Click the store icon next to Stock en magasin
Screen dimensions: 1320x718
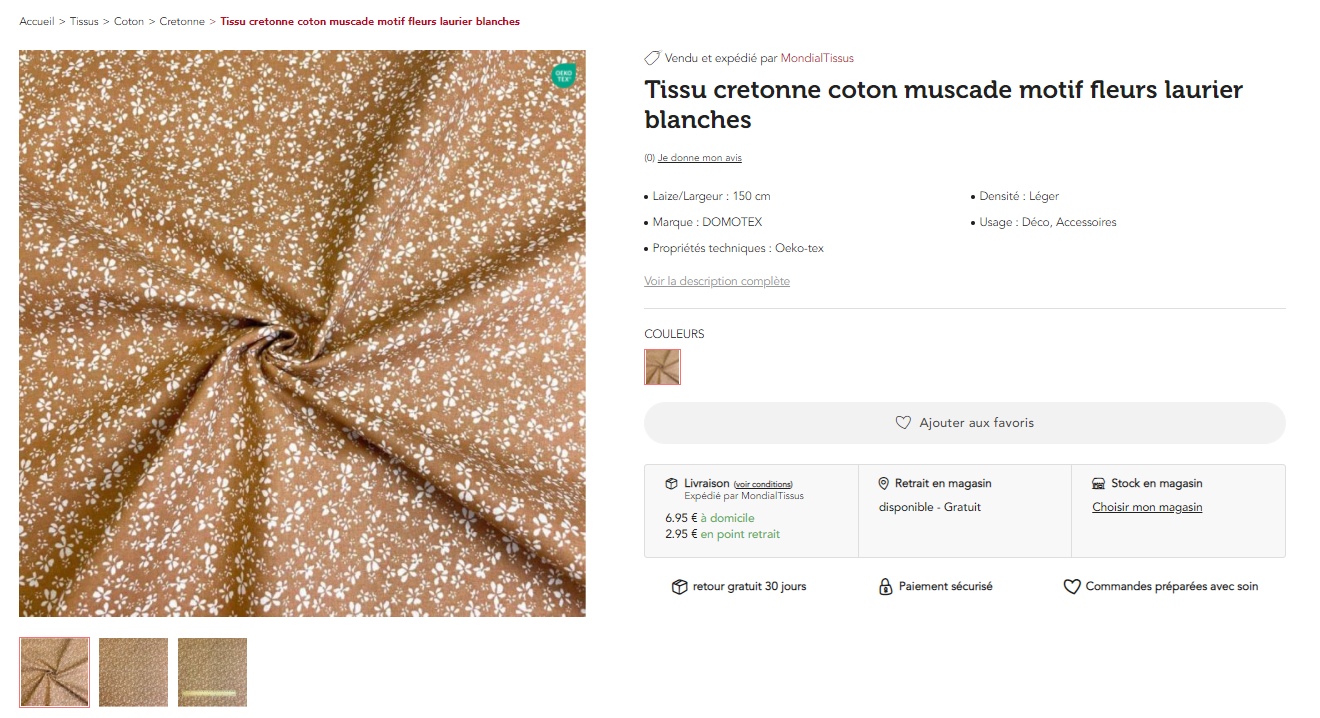tap(1099, 484)
